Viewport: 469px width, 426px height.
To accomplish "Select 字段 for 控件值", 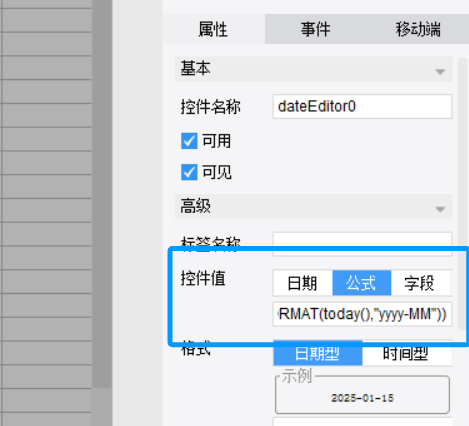I will coord(420,283).
